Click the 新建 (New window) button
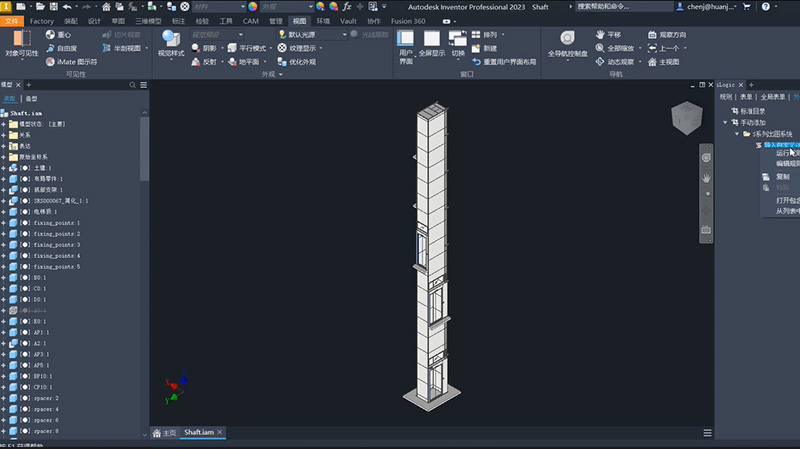Viewport: 800px width, 449px height. [483, 48]
